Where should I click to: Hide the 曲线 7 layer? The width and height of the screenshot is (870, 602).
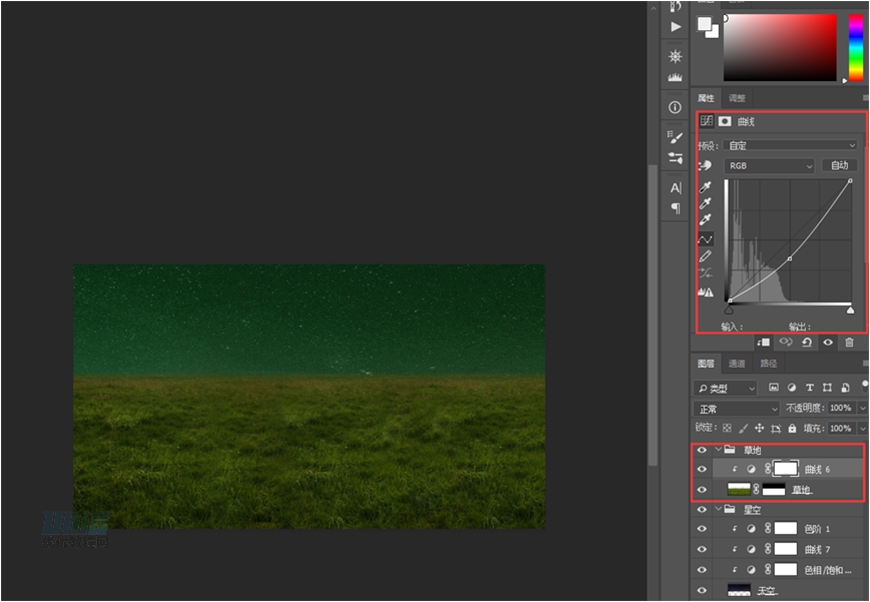702,549
